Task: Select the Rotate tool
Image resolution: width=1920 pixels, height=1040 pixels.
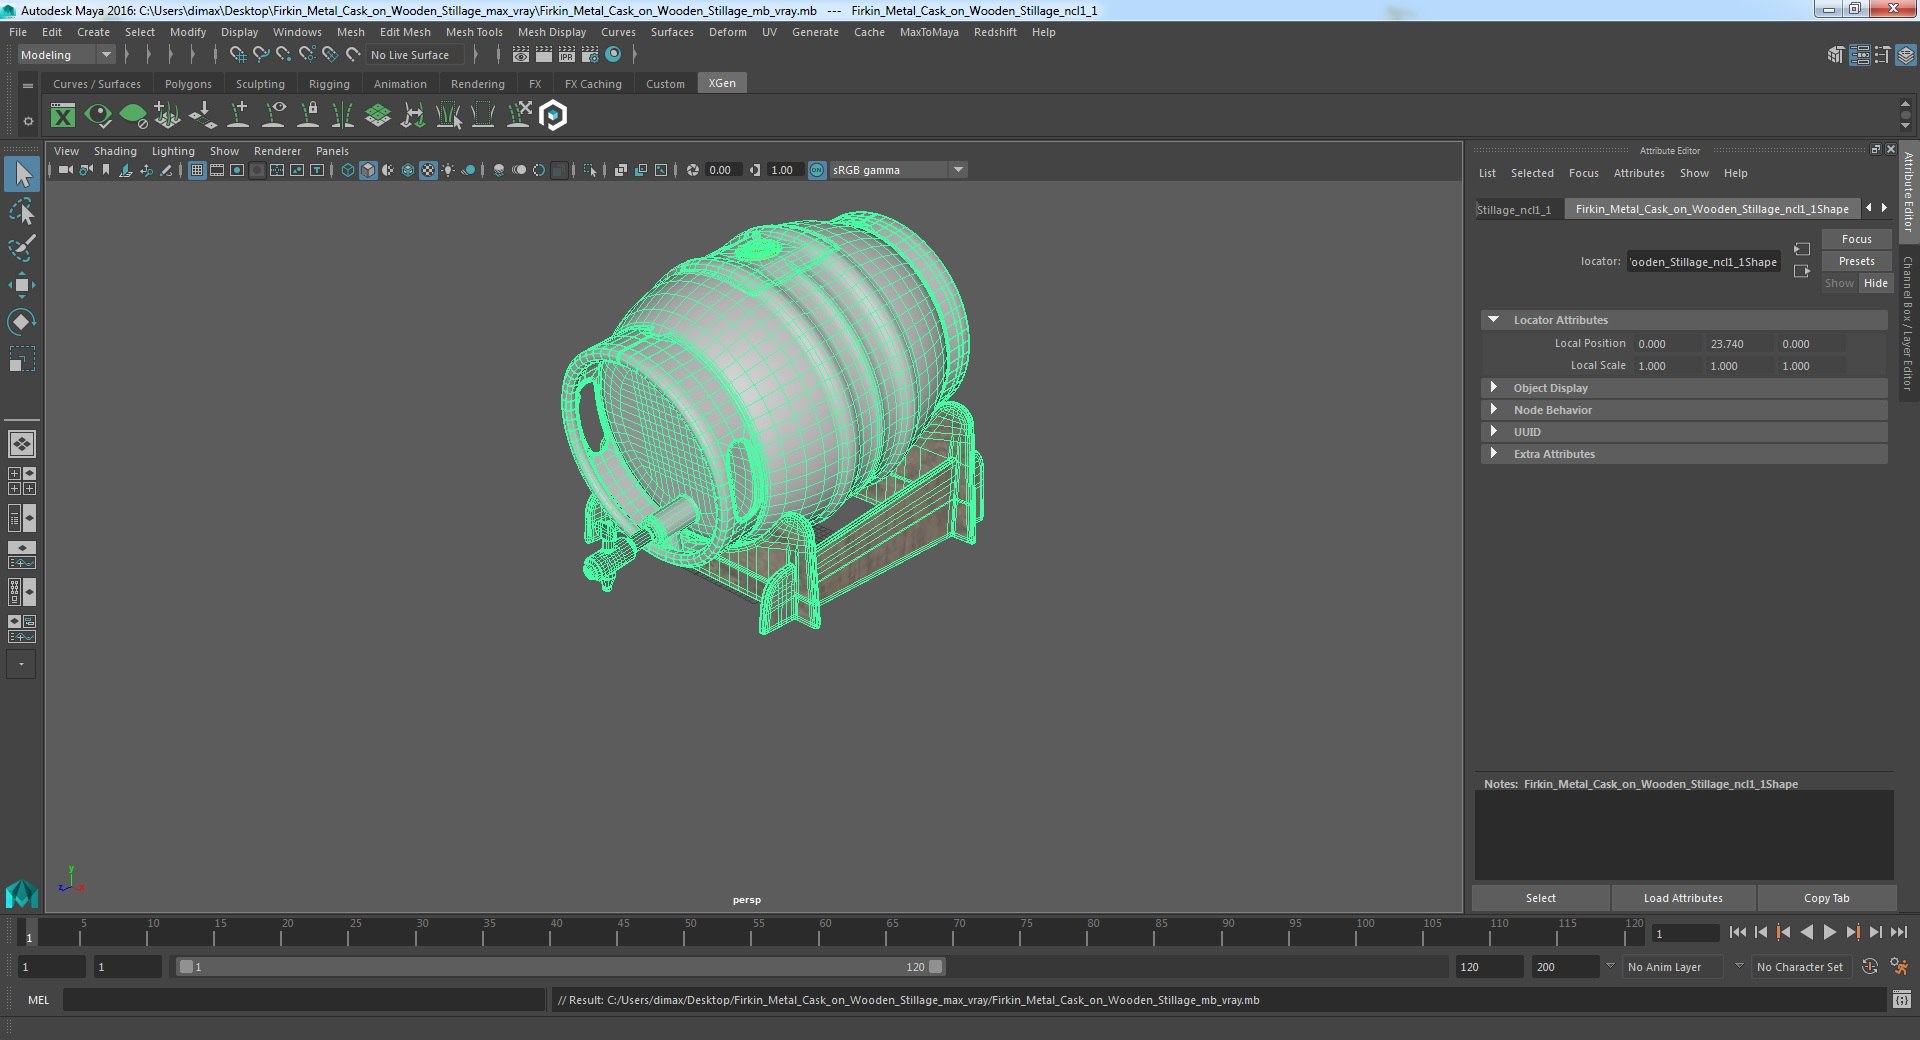Action: click(x=22, y=322)
